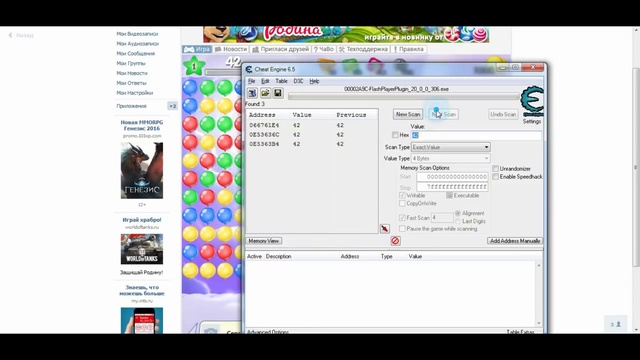640x360 pixels.
Task: Toggle the Hex checkbox
Action: tap(395, 135)
